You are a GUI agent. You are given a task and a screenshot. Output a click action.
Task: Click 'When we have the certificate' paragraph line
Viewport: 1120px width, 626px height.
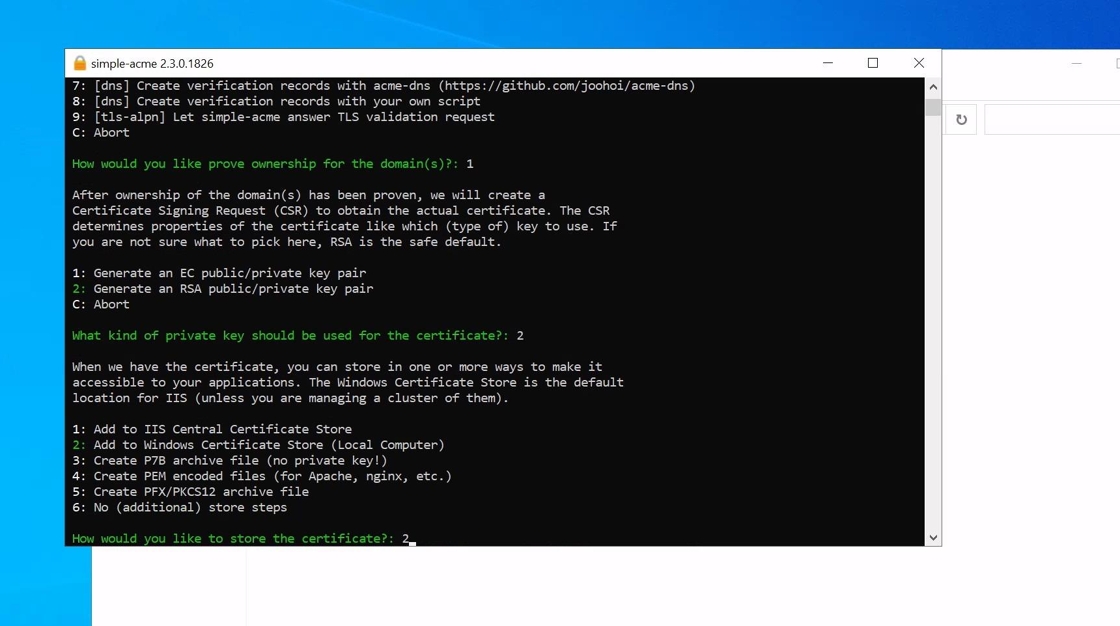[336, 367]
